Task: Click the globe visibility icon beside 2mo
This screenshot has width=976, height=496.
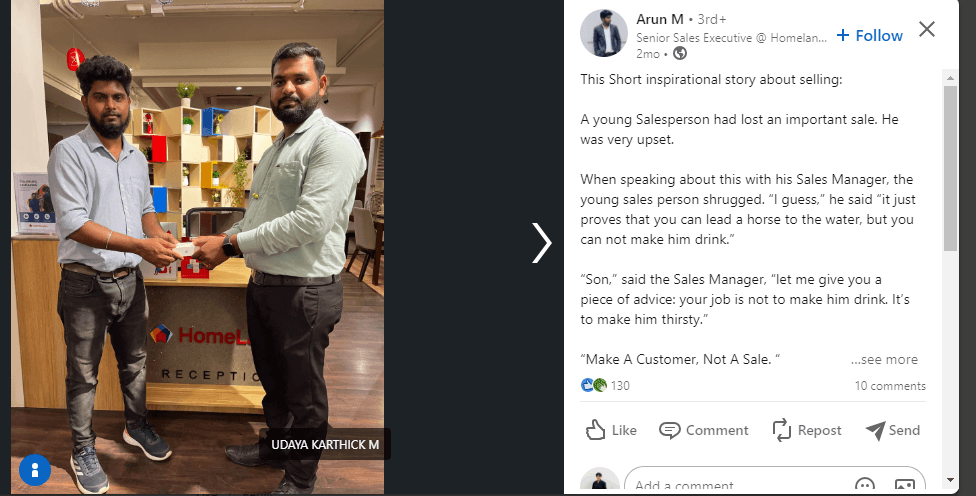Action: [x=680, y=53]
